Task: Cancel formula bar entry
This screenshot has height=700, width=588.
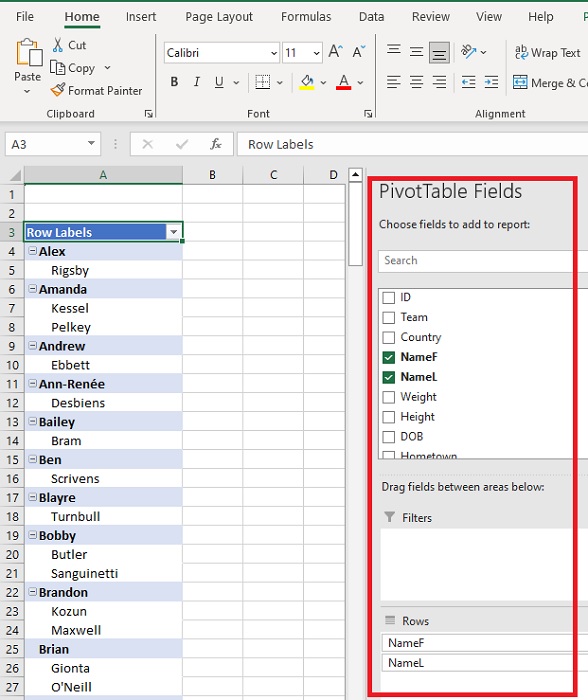Action: [147, 144]
